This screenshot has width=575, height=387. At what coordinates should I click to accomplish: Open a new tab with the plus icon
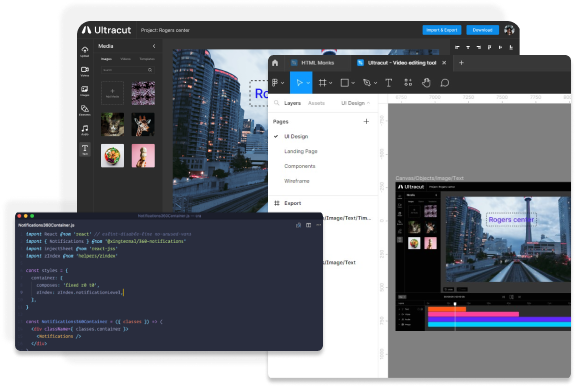(461, 63)
